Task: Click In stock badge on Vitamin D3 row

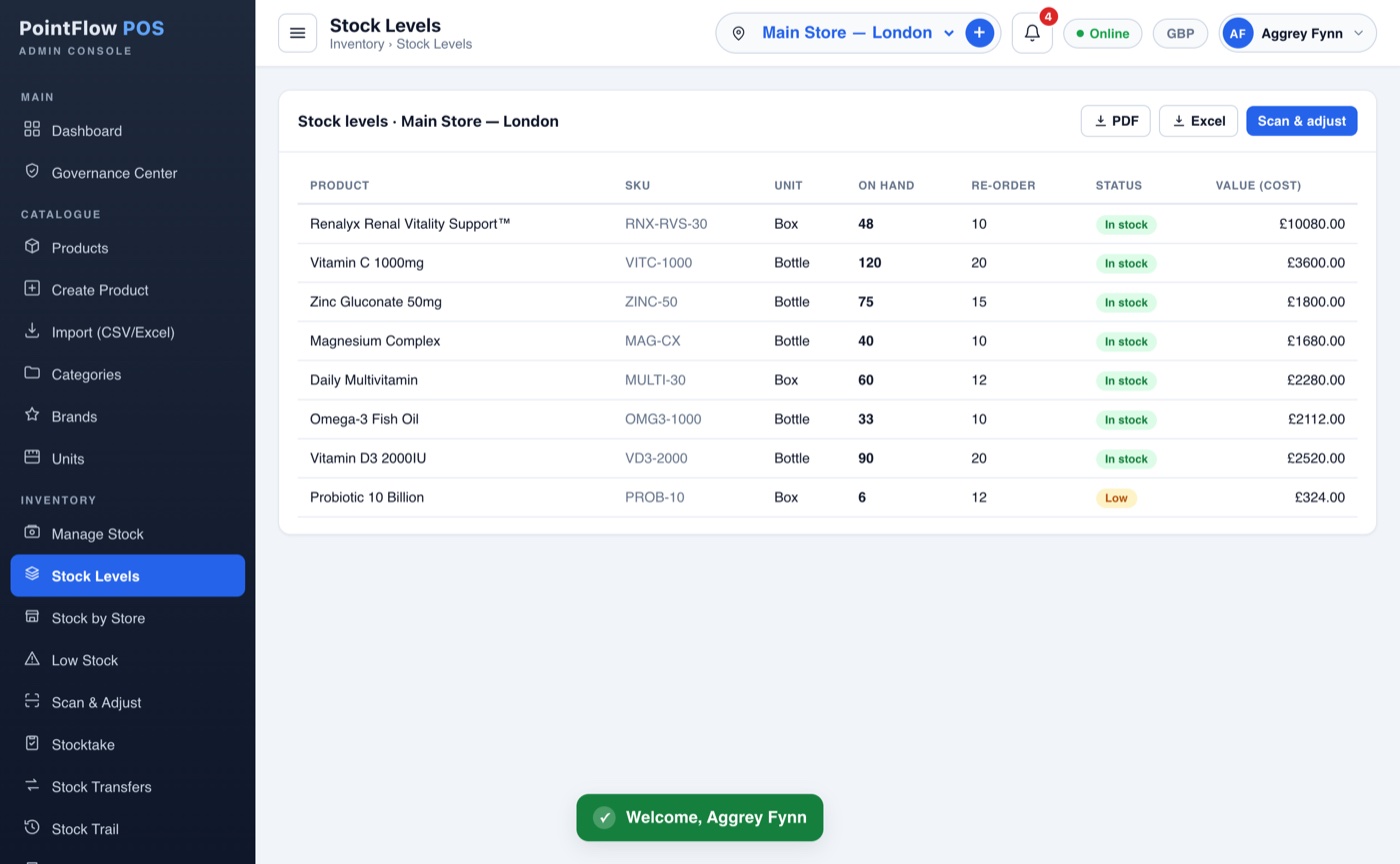Action: click(x=1126, y=459)
